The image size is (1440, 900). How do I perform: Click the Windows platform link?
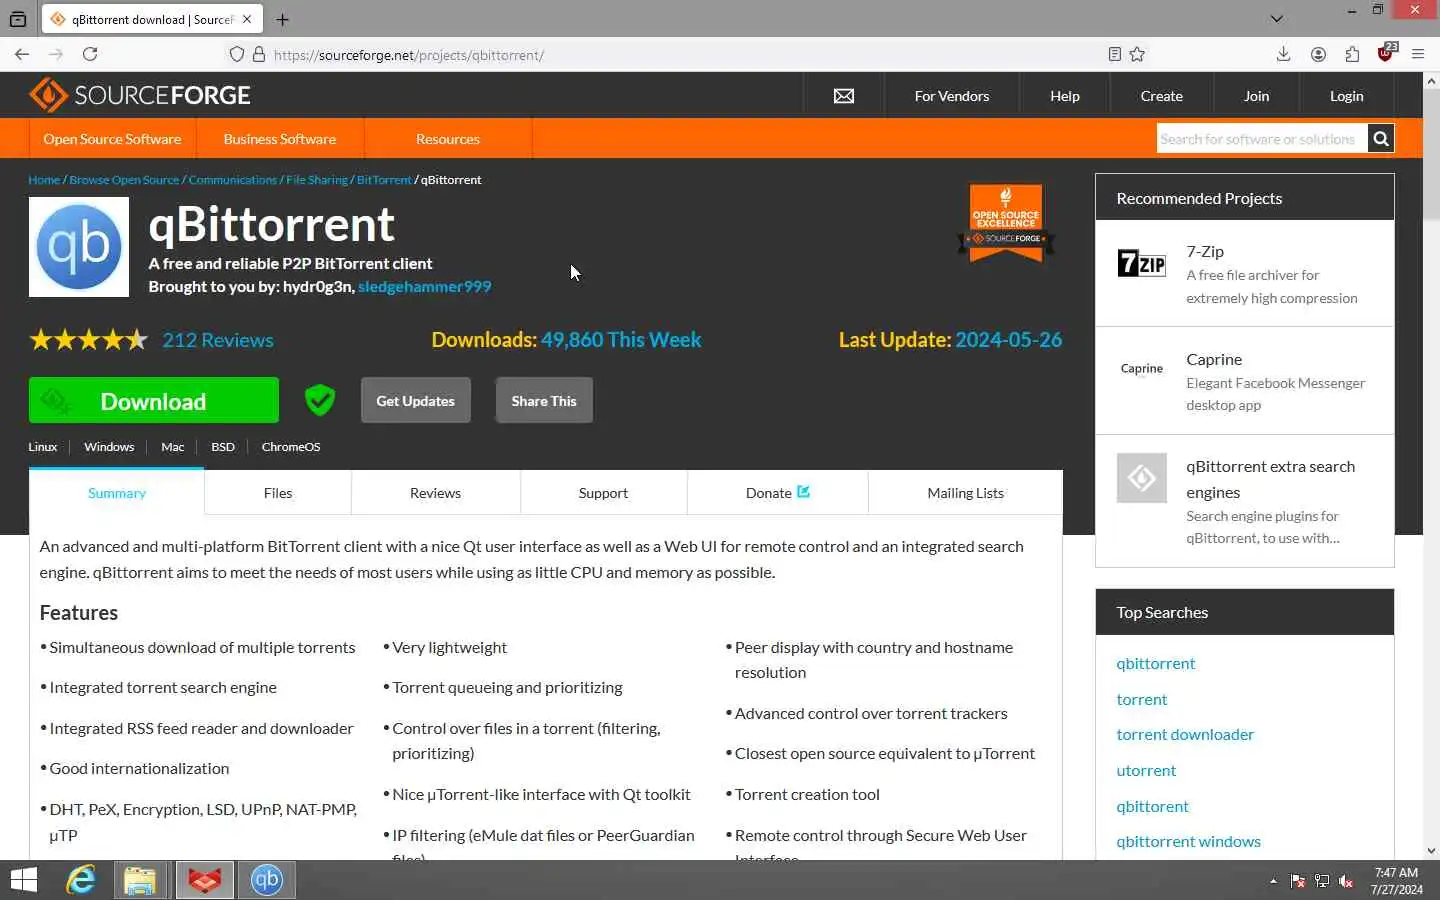[x=109, y=447]
